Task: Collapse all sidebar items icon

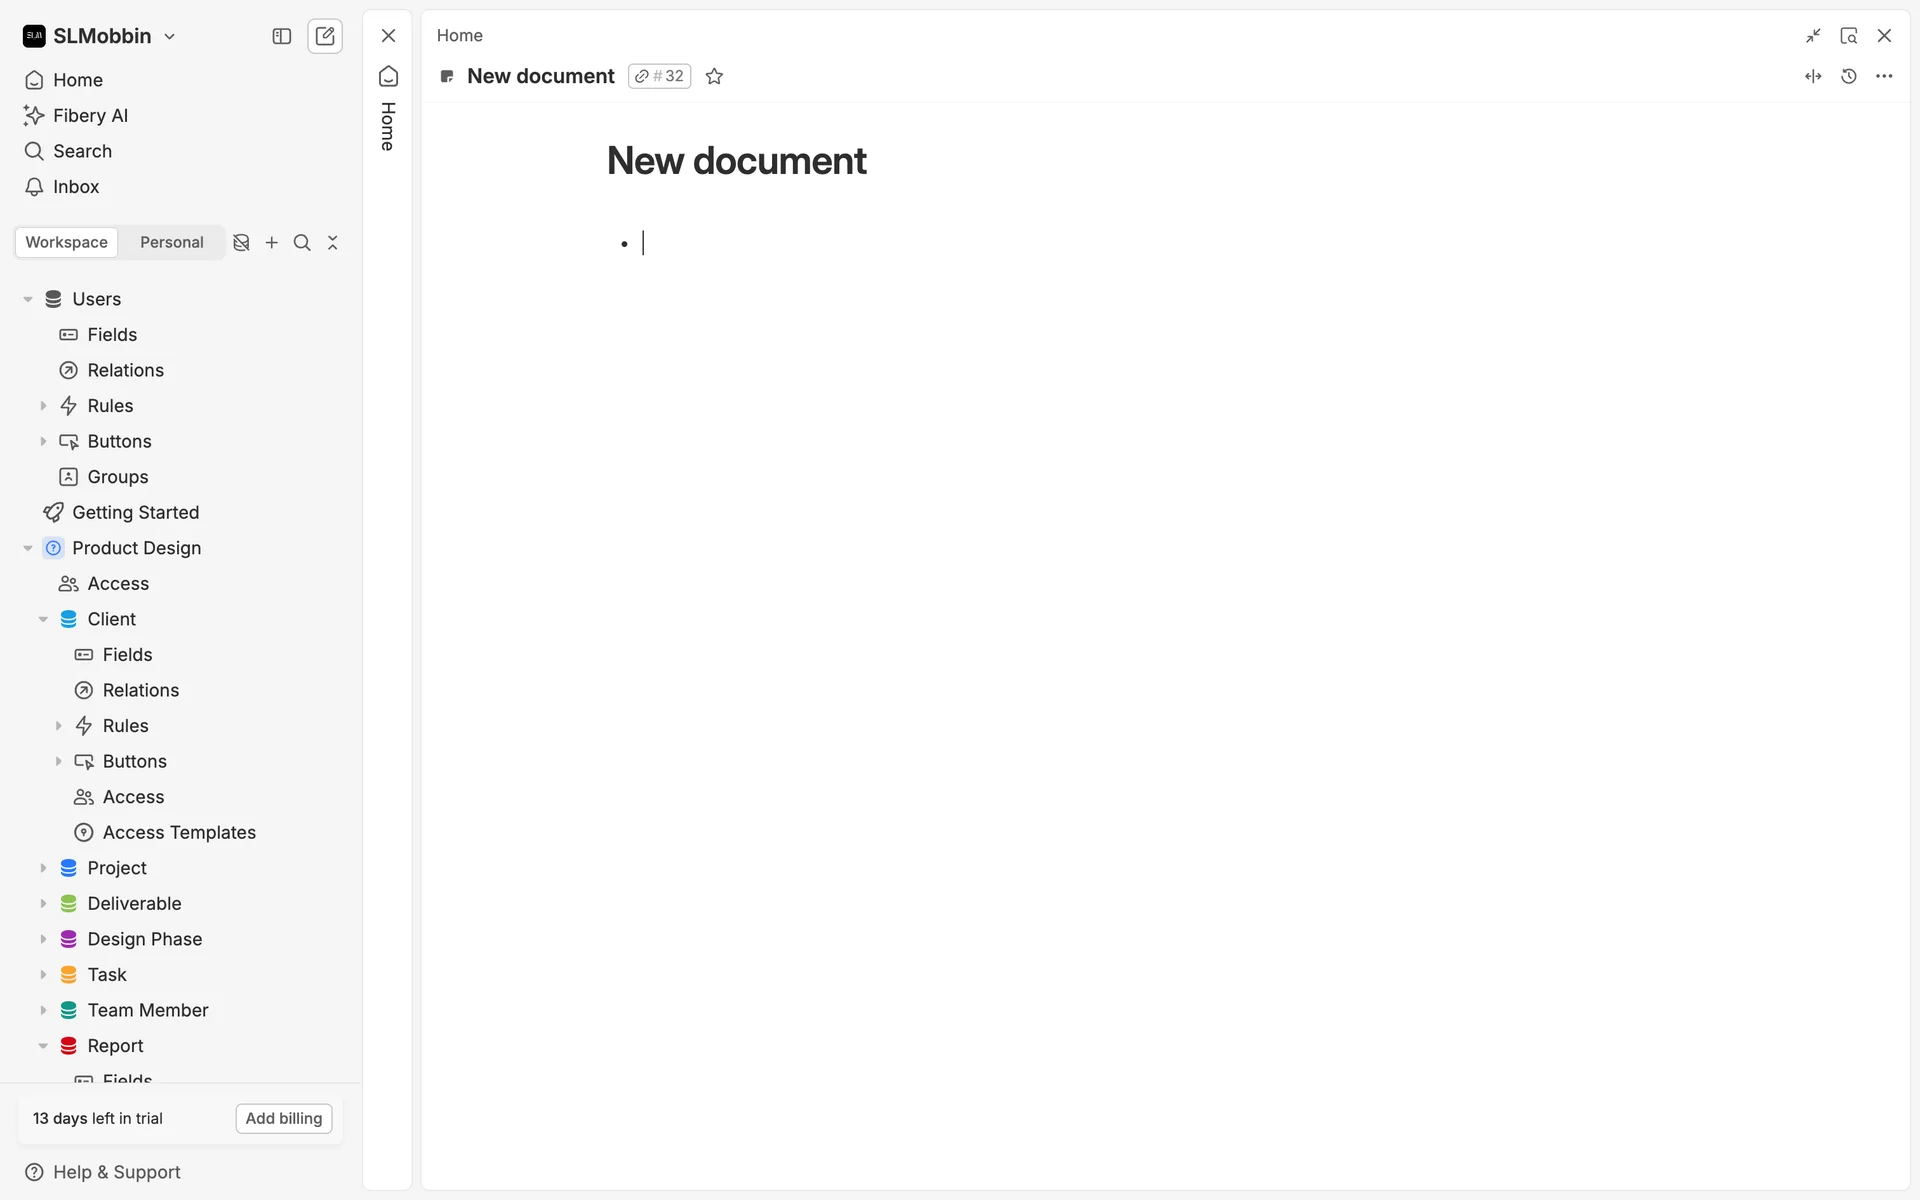Action: (x=333, y=243)
